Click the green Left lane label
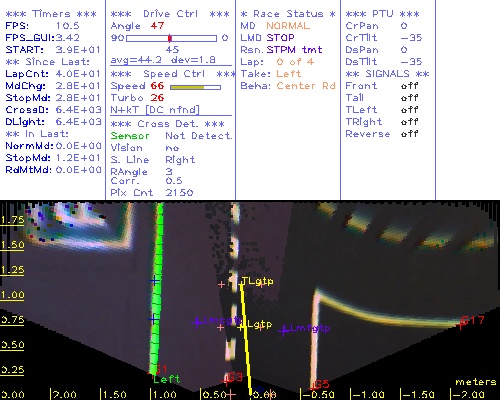This screenshot has width=500, height=400. point(166,379)
